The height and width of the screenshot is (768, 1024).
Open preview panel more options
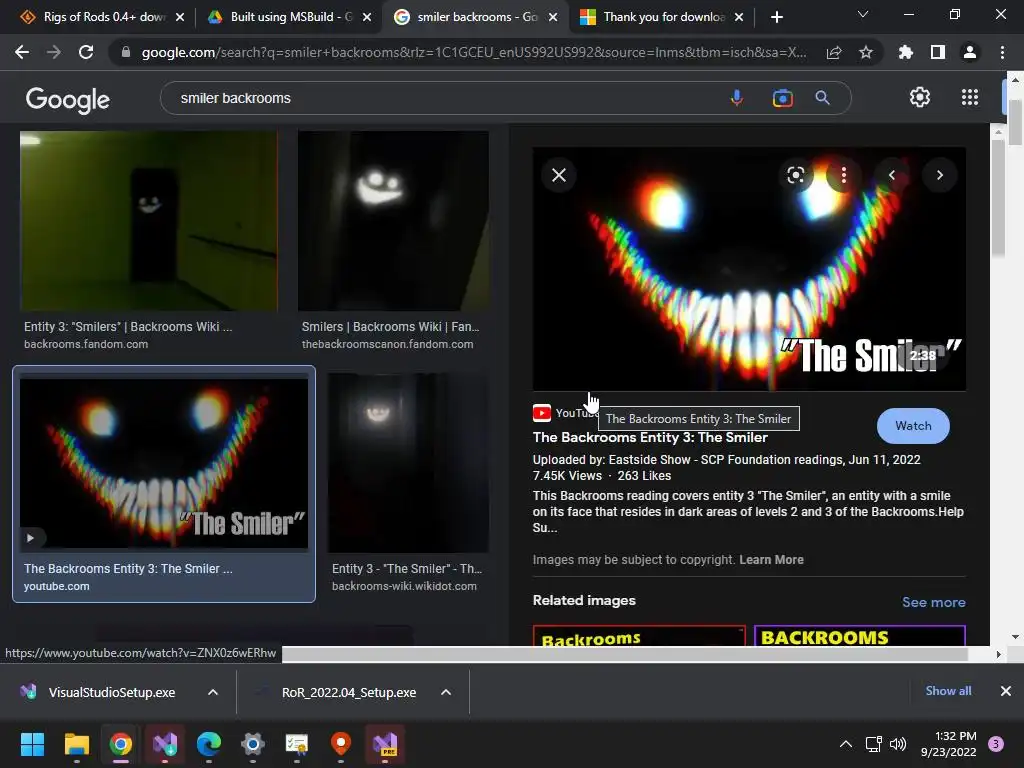point(844,175)
